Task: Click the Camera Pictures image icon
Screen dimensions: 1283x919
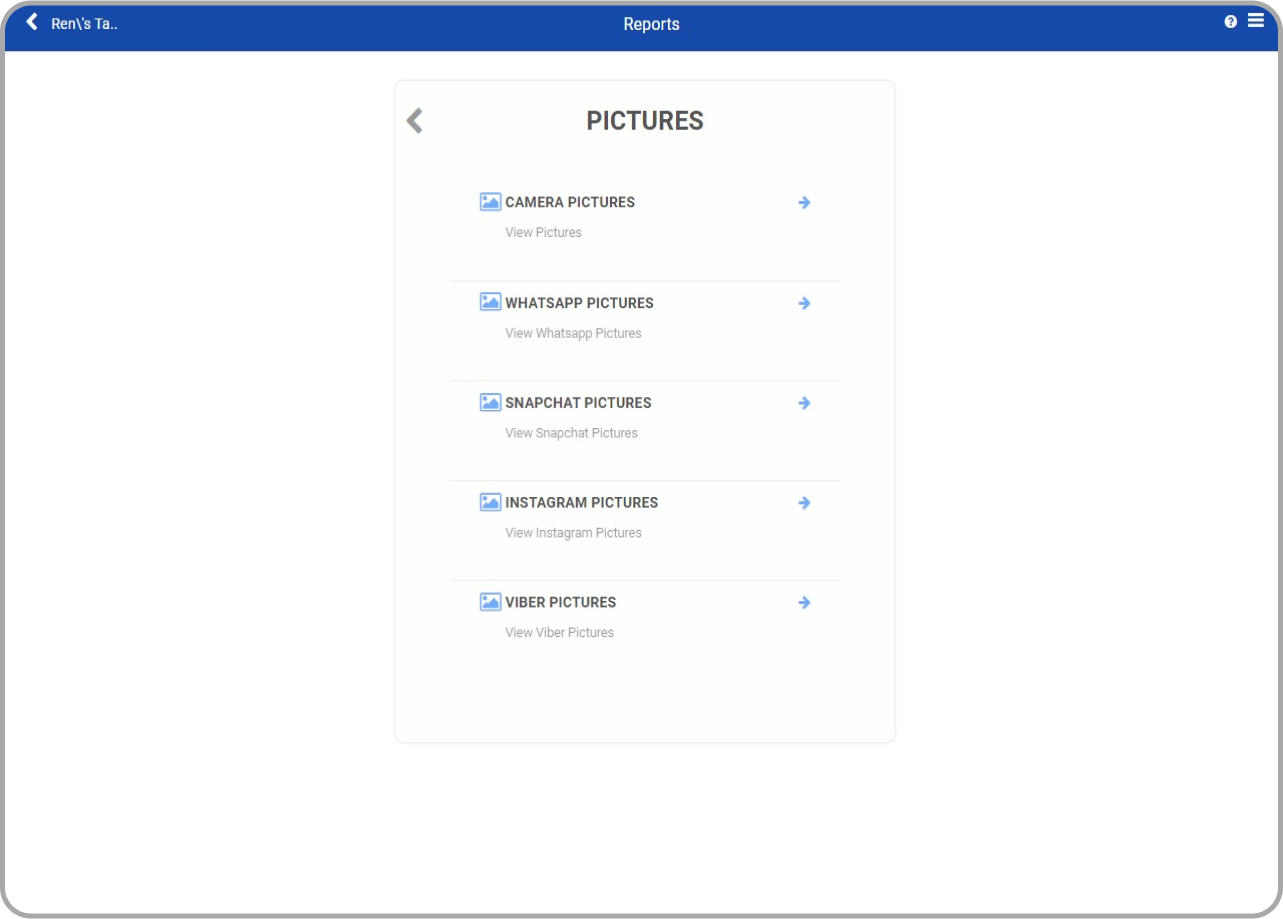Action: point(490,202)
